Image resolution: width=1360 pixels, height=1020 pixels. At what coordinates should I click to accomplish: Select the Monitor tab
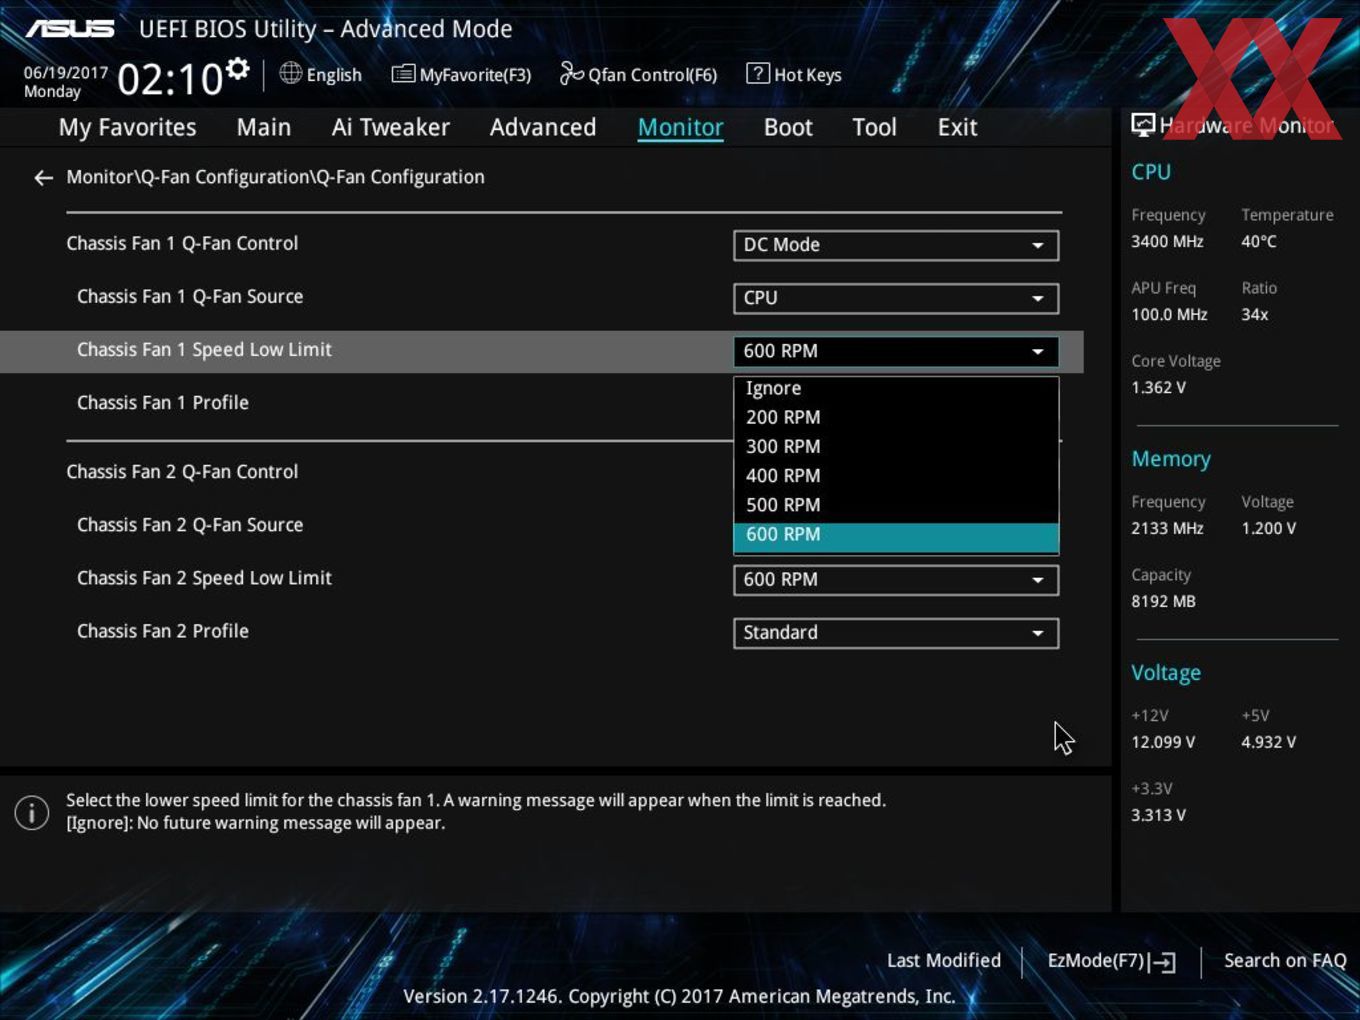point(680,127)
